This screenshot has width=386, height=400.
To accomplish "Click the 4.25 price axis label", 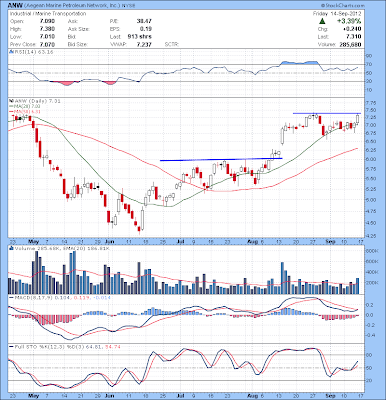I will click(x=372, y=236).
